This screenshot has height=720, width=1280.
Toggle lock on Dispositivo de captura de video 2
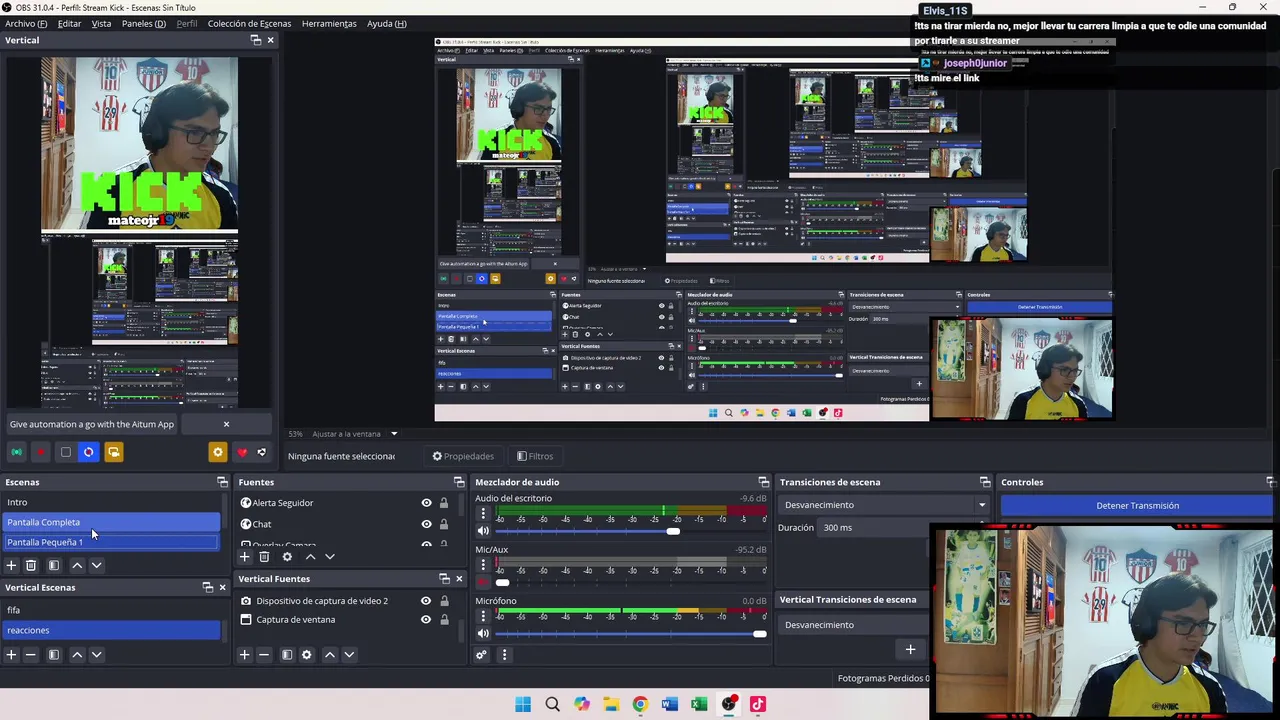[x=444, y=601]
